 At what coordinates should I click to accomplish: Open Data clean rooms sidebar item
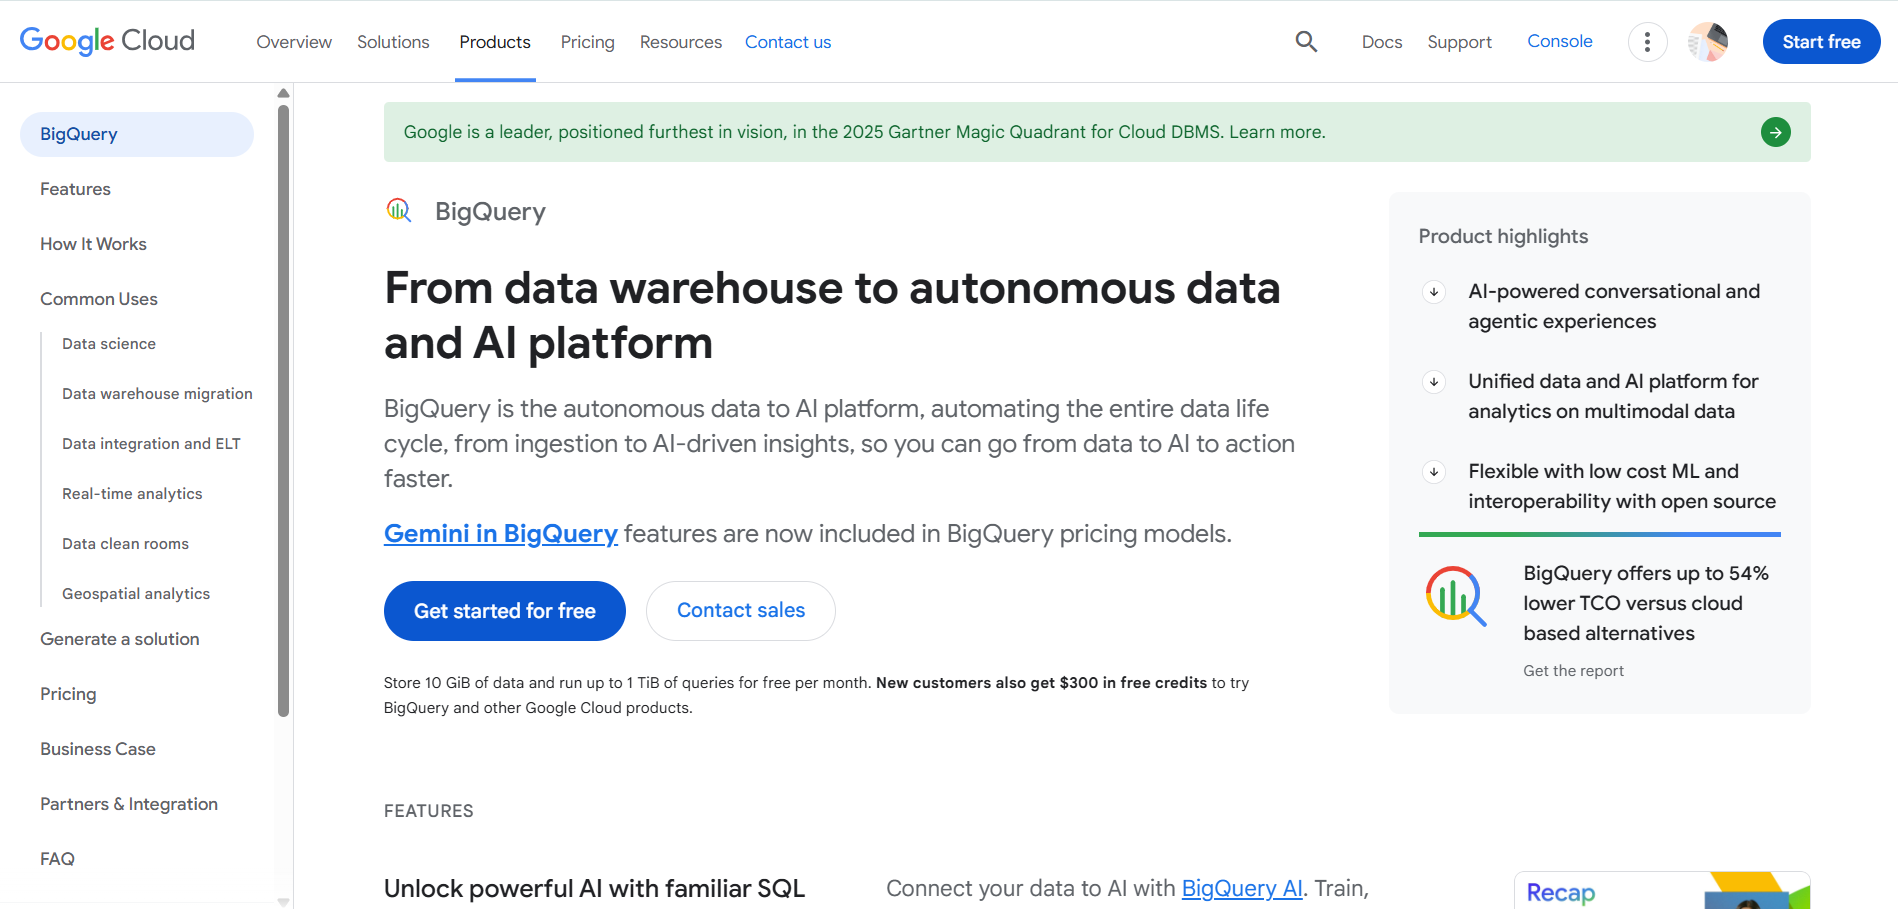(125, 544)
